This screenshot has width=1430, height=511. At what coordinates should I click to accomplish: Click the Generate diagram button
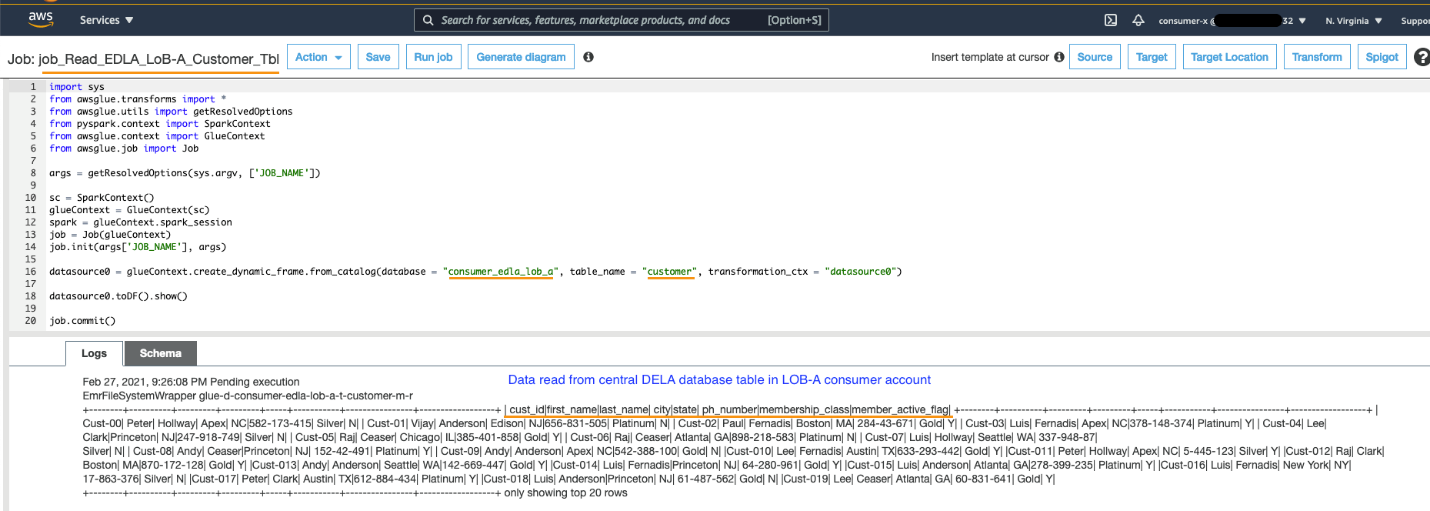(521, 57)
